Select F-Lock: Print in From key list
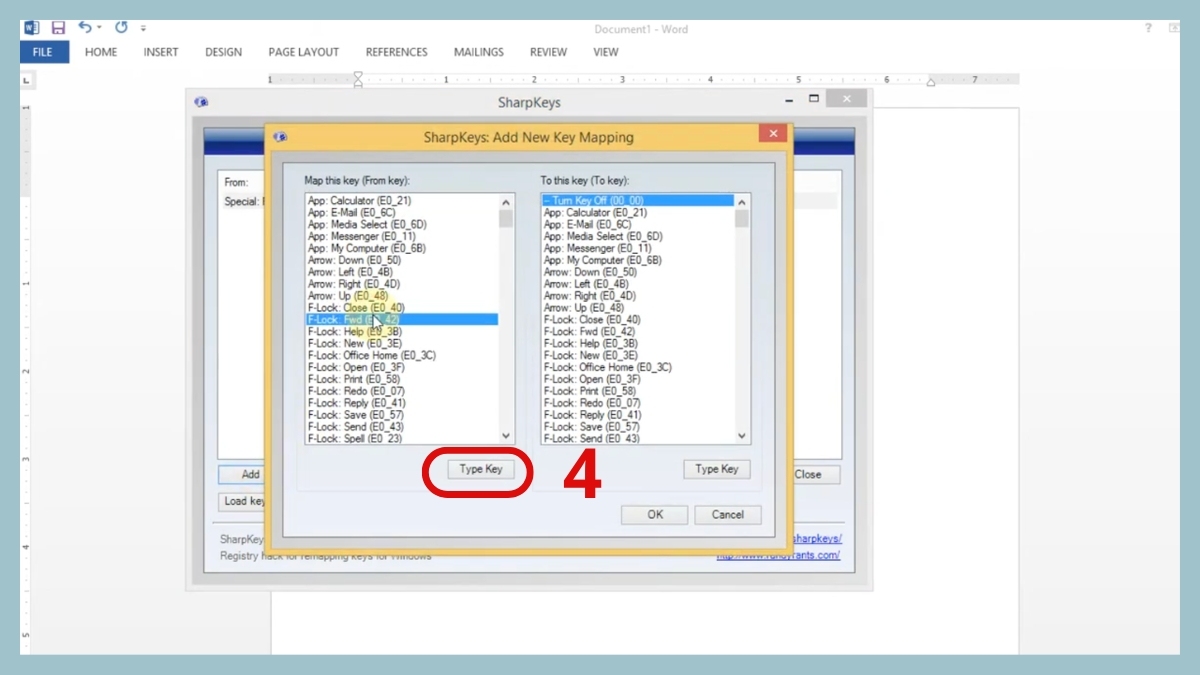1200x675 pixels. 402,379
